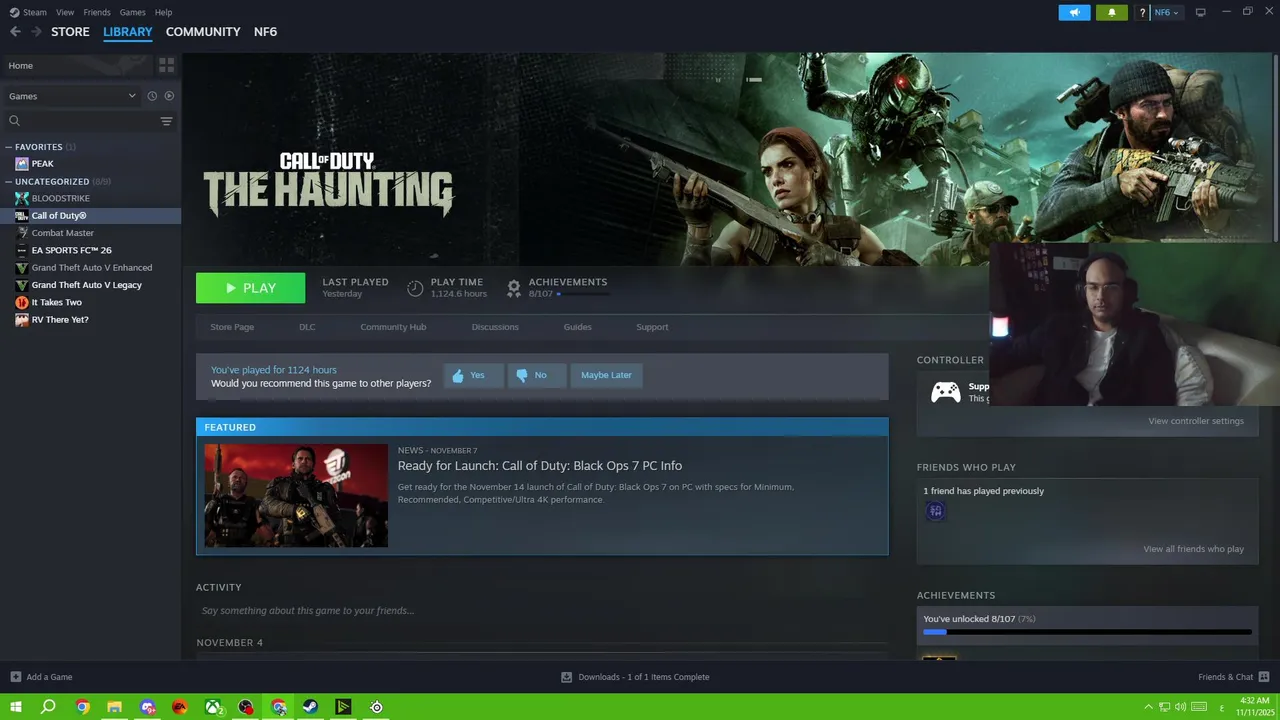Viewport: 1280px width, 720px height.
Task: Choose Maybe Later for recommendation
Action: coord(606,375)
